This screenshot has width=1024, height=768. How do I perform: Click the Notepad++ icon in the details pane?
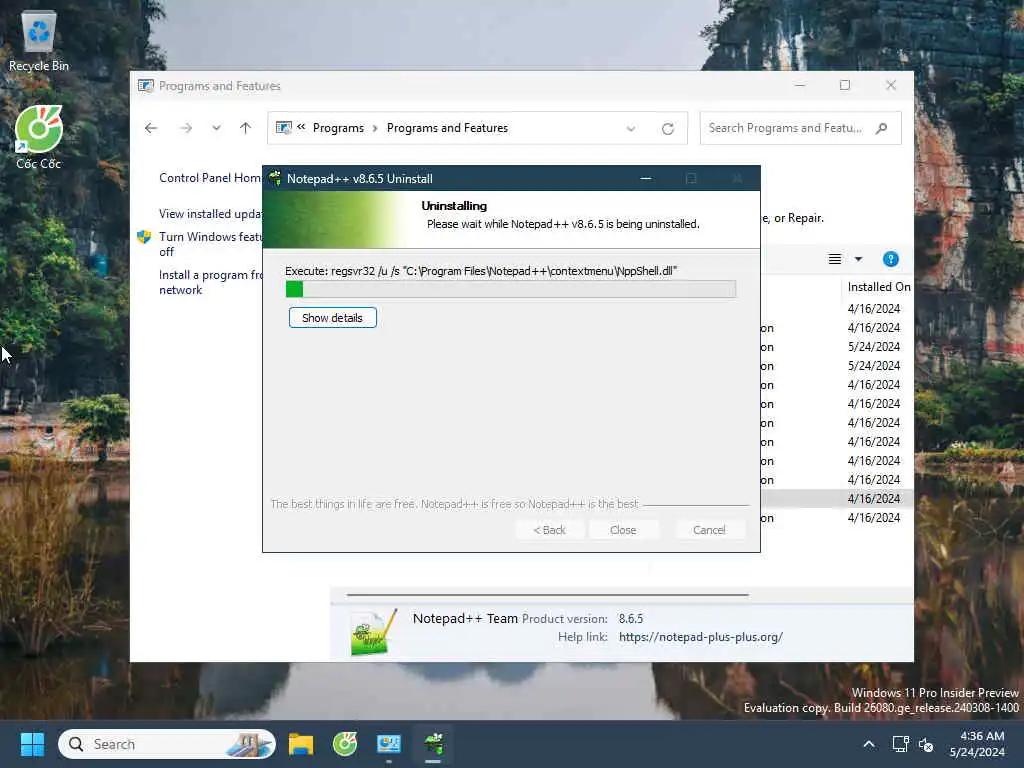374,631
